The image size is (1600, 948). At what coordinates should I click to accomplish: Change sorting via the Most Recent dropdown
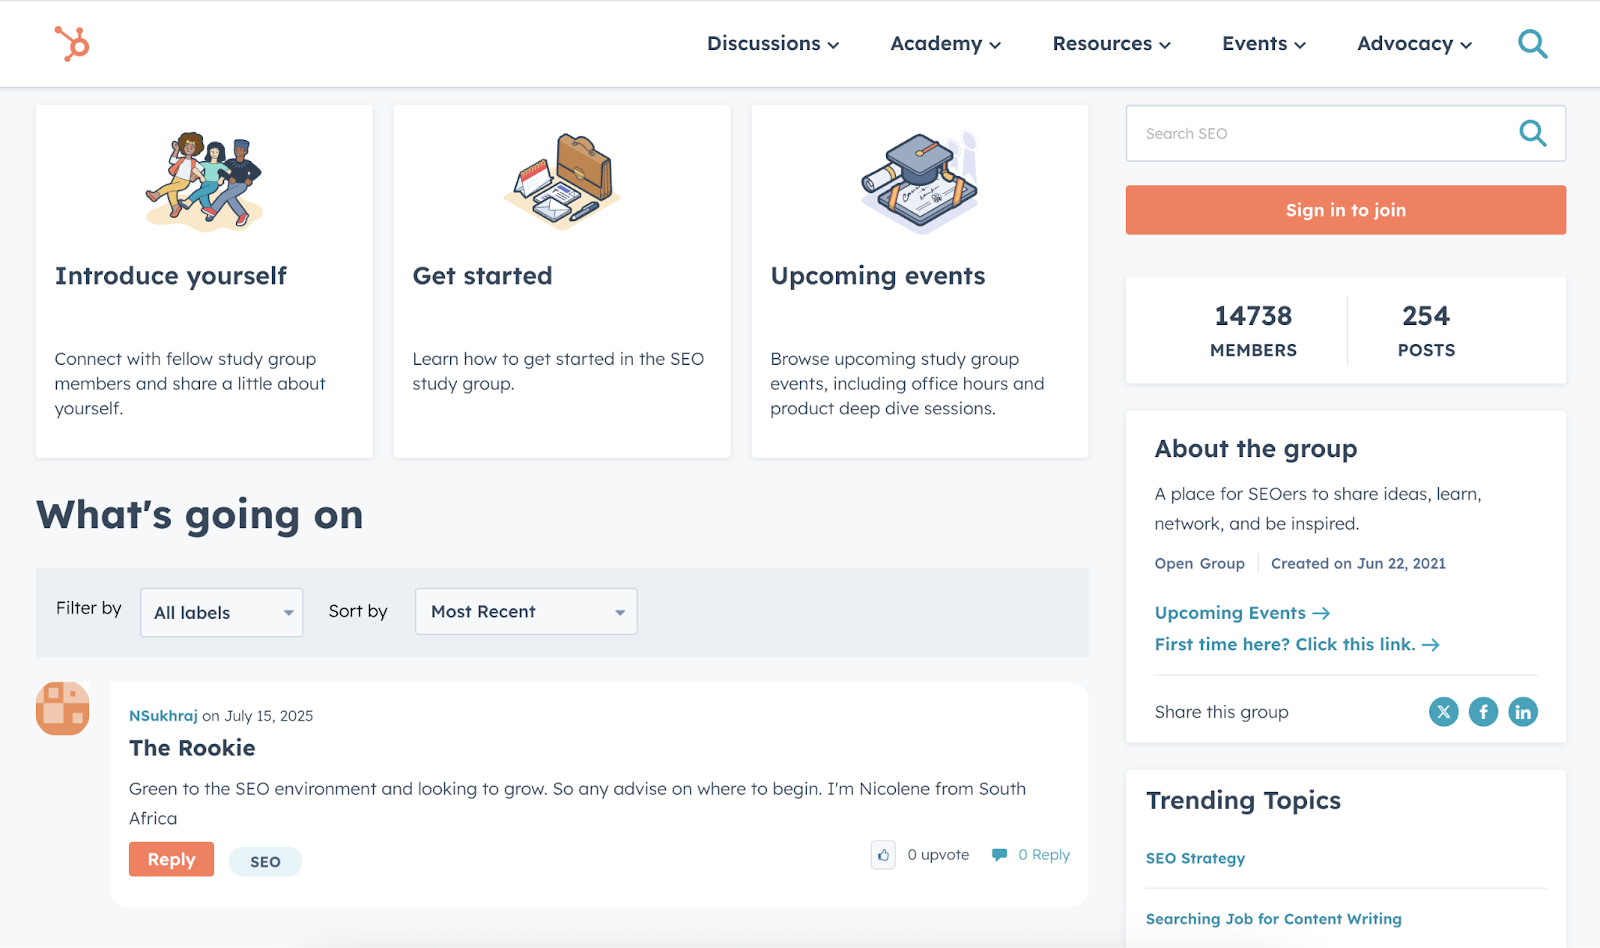525,611
